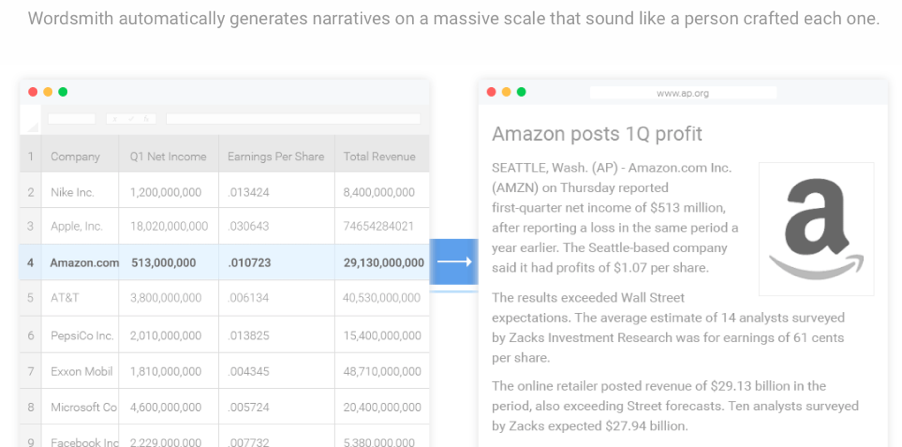The height and width of the screenshot is (447, 902).
Task: Click the blue arrow between spreadsheet and article
Action: (454, 262)
